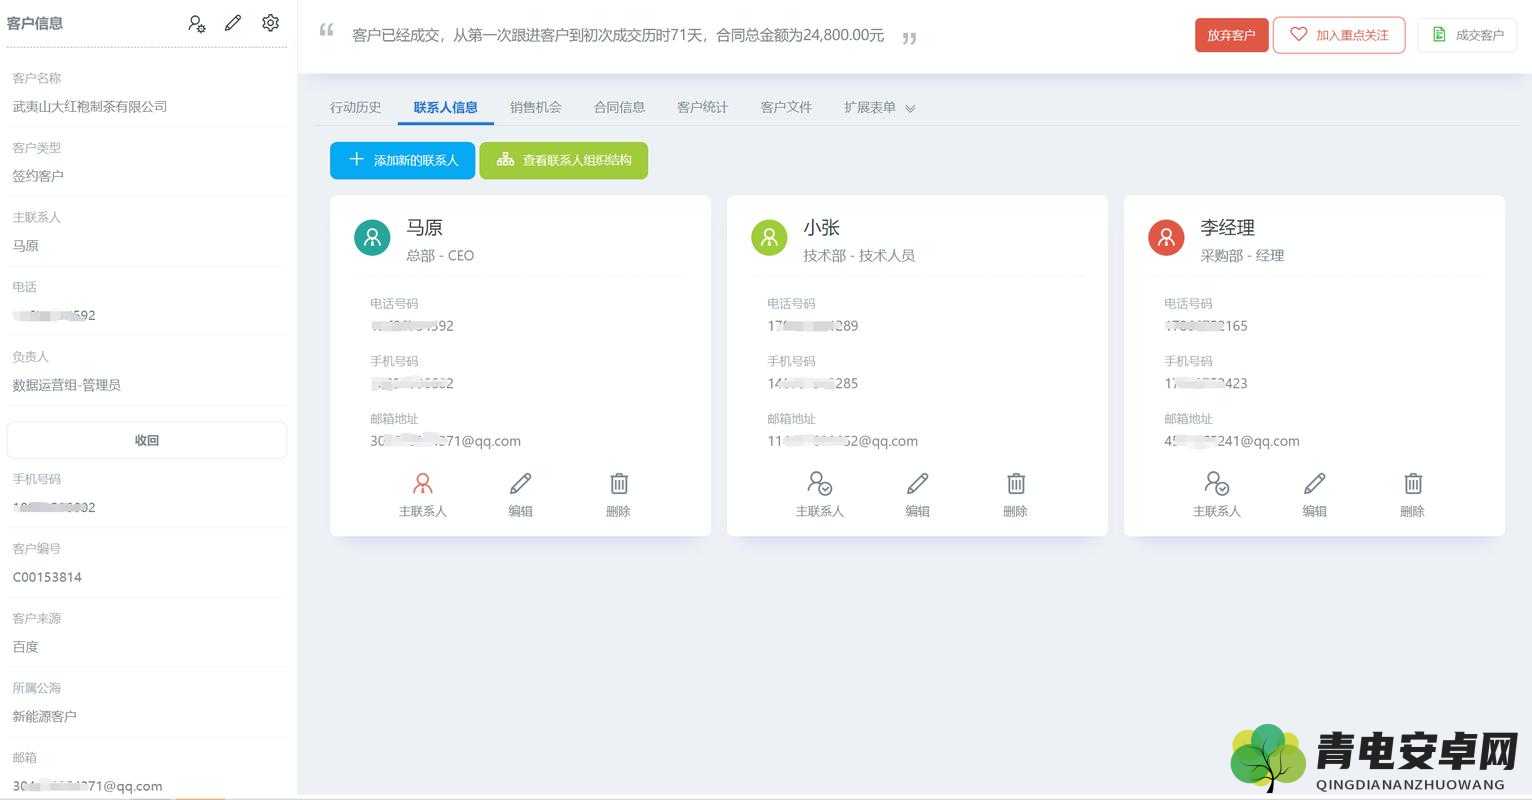This screenshot has width=1532, height=800.
Task: Click the 采购部 - 经理 title text
Action: (x=1242, y=256)
